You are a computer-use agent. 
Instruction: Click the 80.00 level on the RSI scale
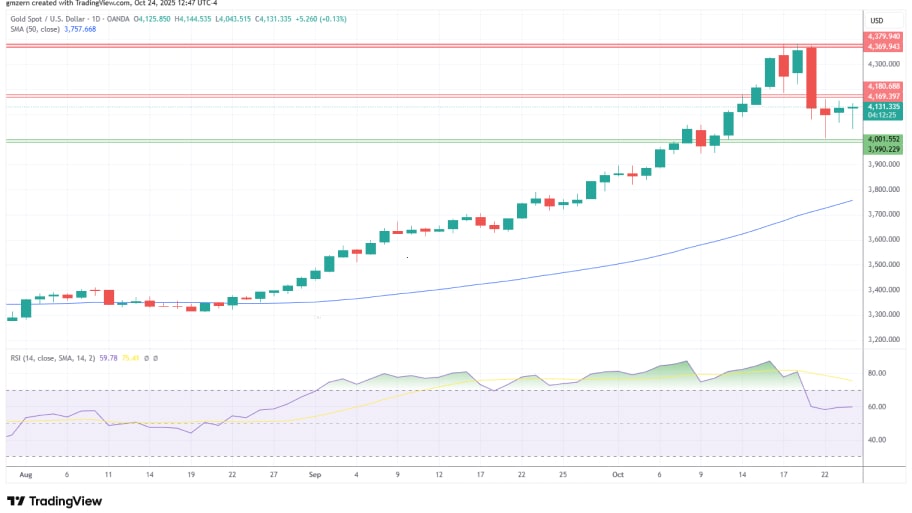876,373
